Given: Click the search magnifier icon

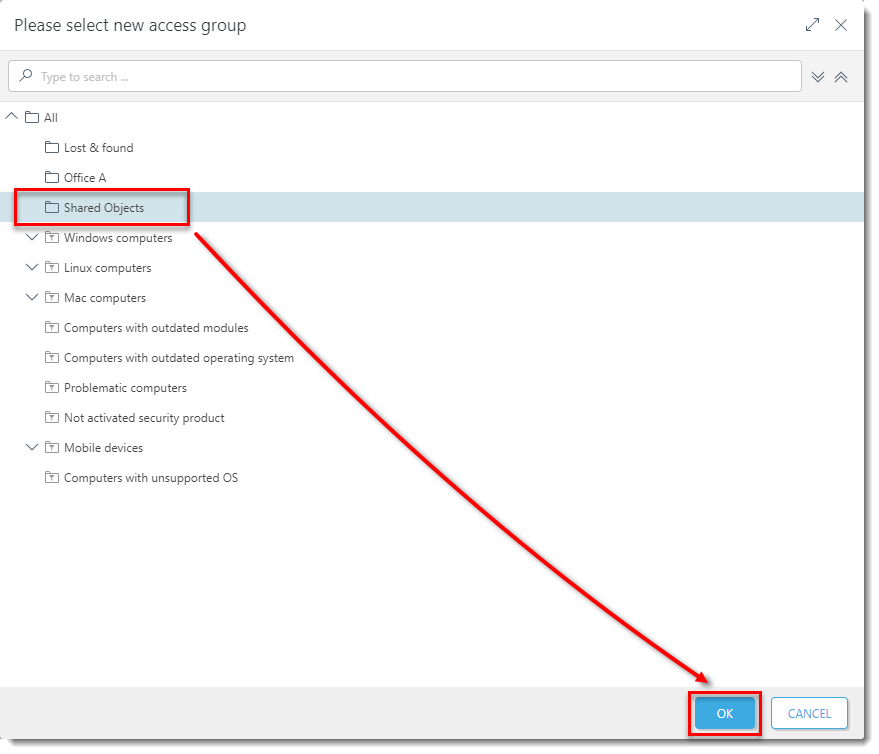Looking at the screenshot, I should point(26,76).
